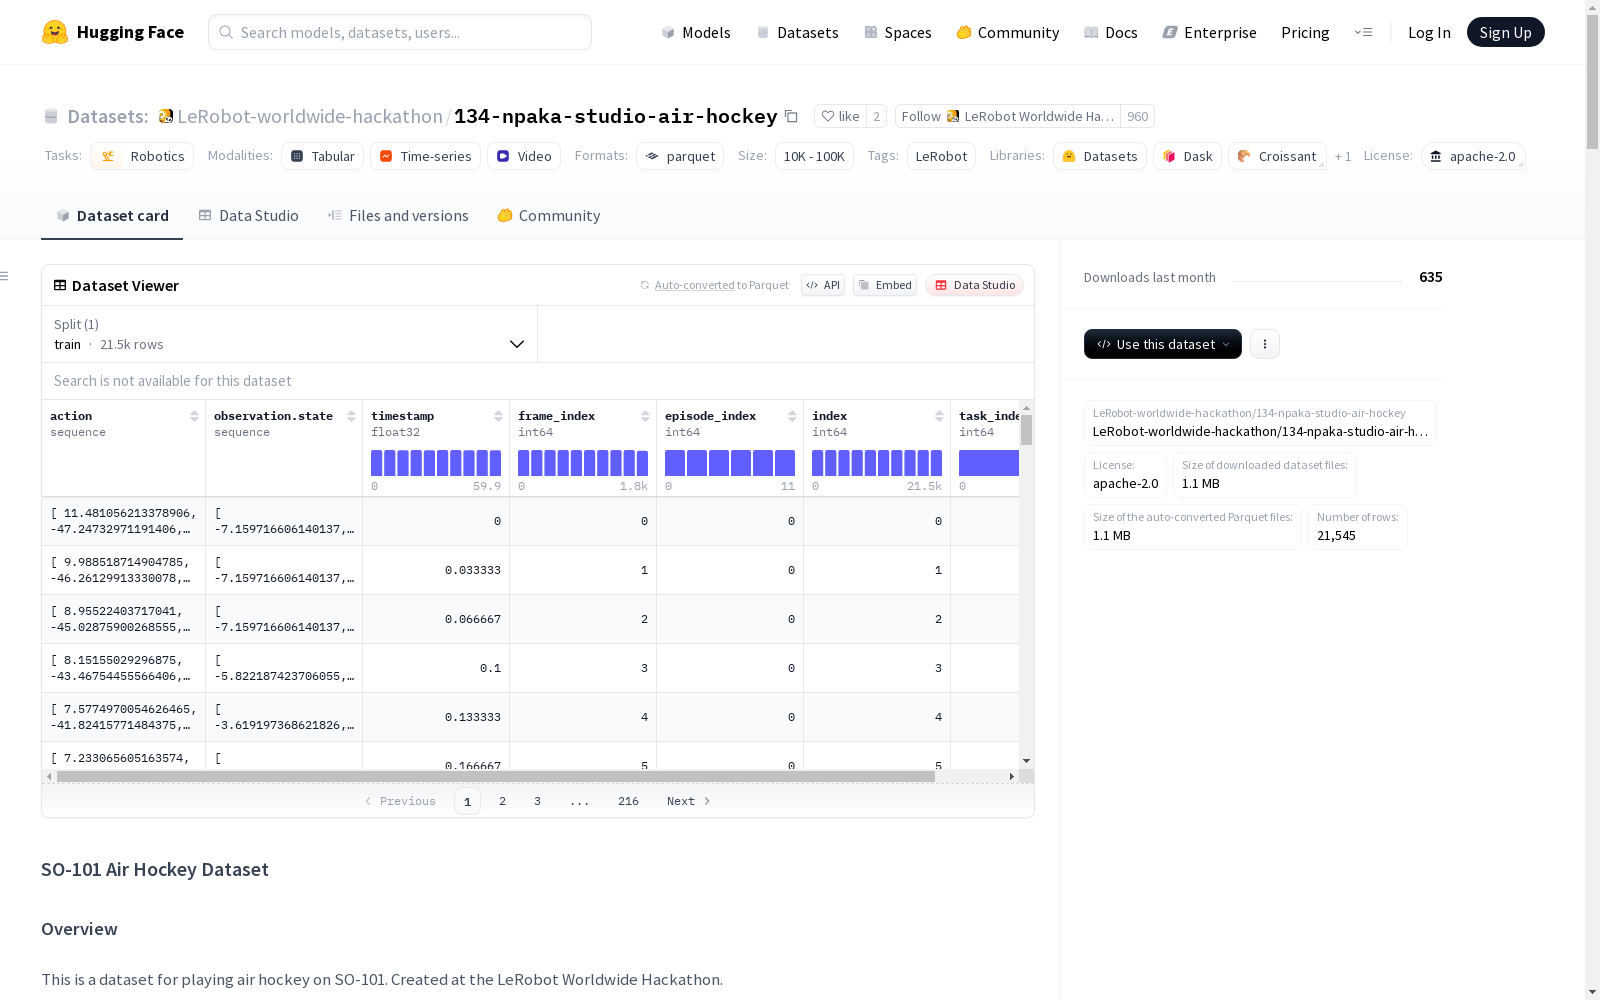
Task: Open Models in the top navigation
Action: (696, 32)
